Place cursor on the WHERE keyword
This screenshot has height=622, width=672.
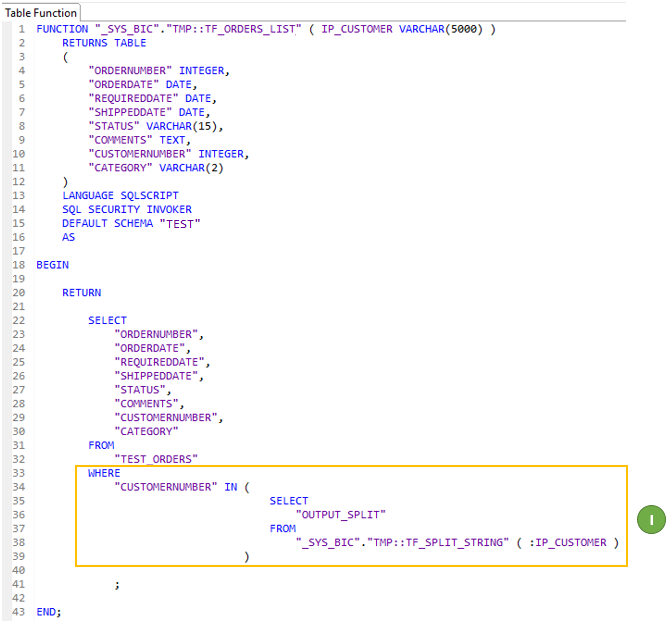click(x=104, y=473)
